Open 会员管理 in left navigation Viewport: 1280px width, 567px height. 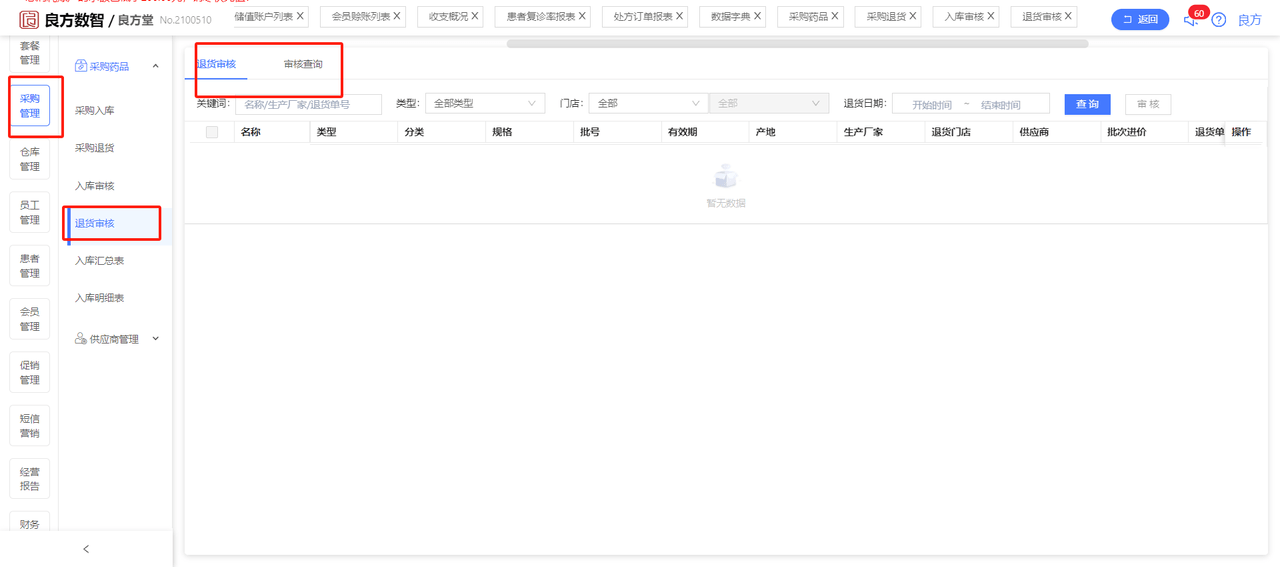coord(30,319)
